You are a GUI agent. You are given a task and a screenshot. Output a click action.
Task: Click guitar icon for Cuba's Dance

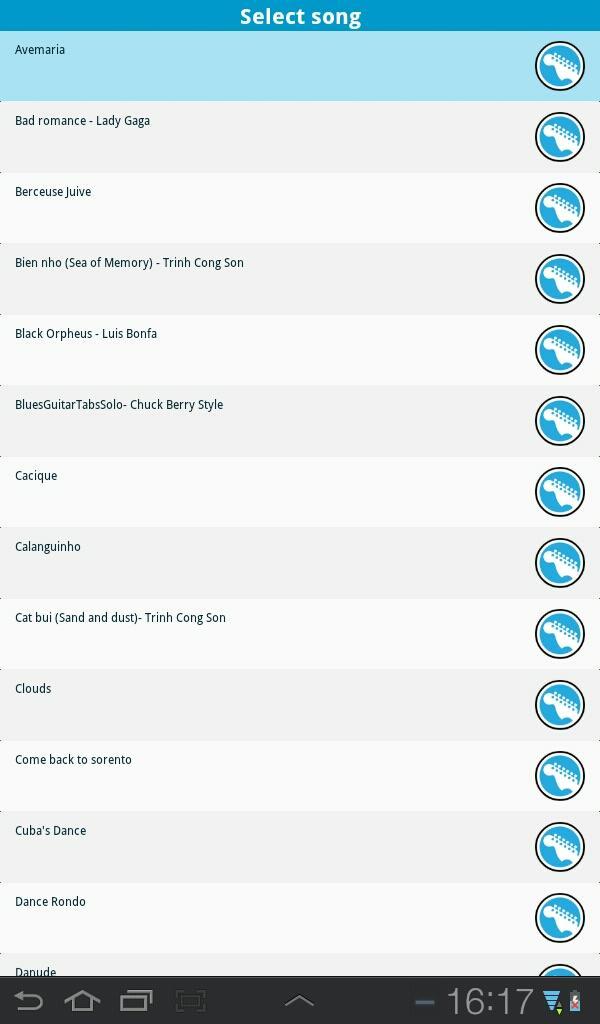pyautogui.click(x=560, y=847)
